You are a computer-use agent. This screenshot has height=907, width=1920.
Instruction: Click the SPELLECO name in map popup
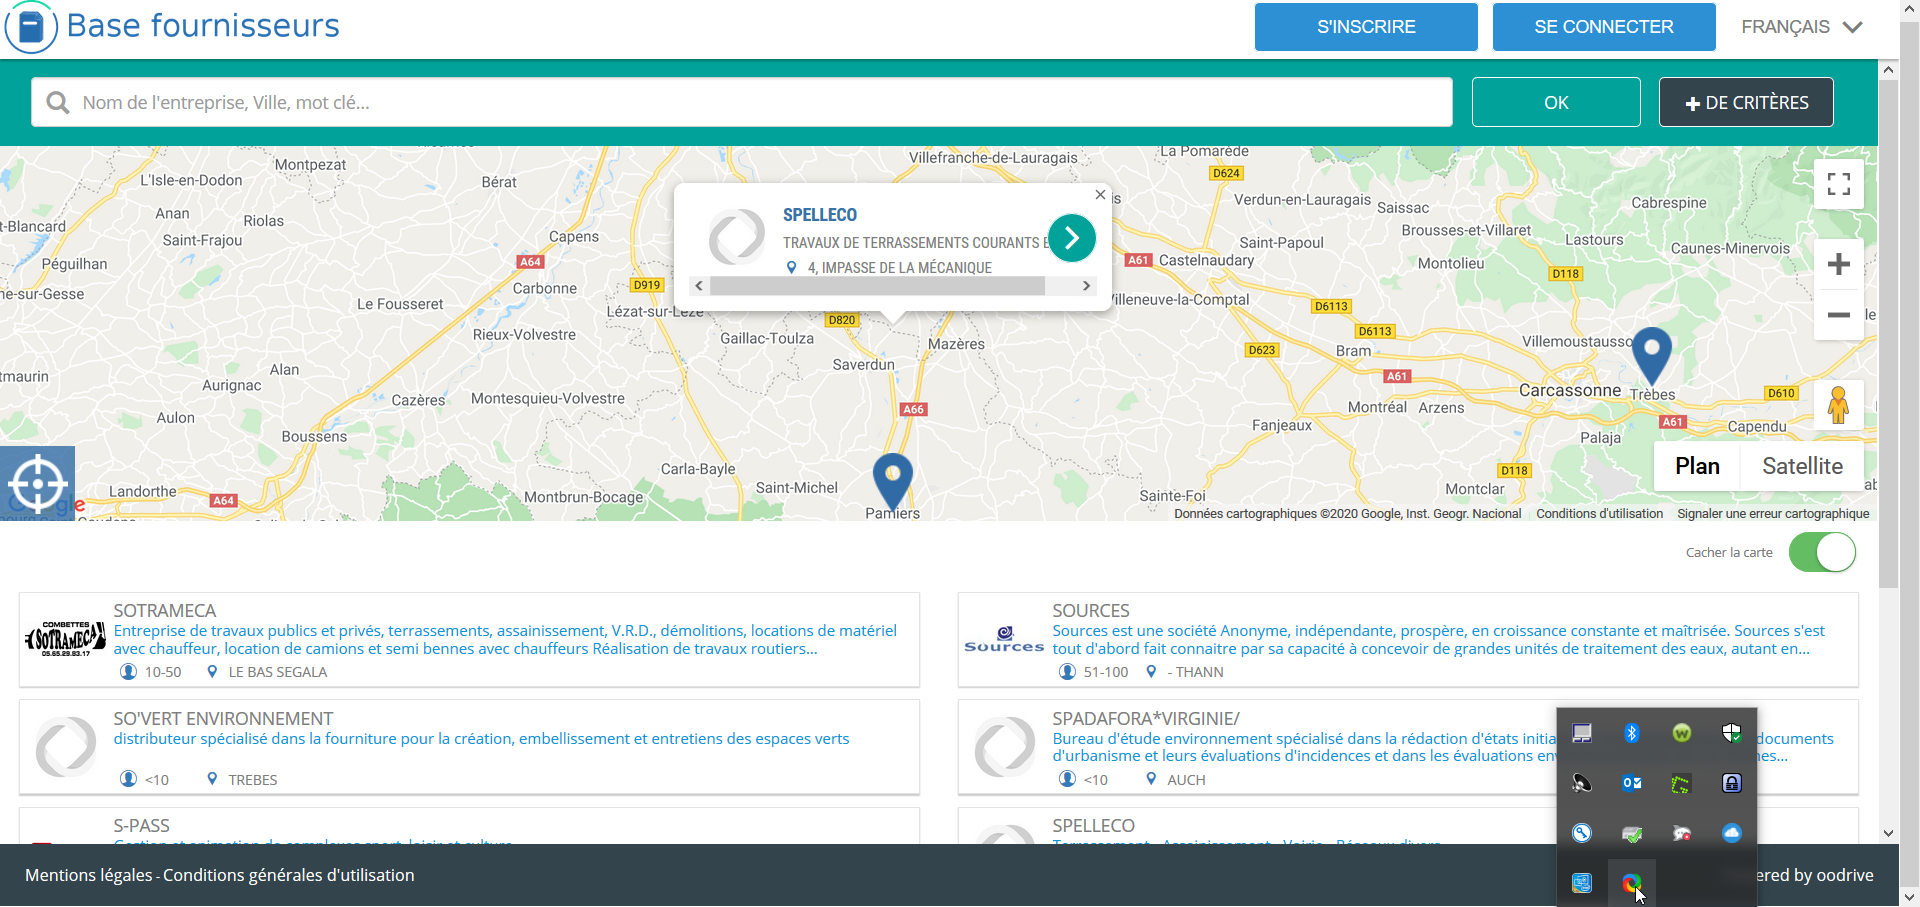[820, 215]
